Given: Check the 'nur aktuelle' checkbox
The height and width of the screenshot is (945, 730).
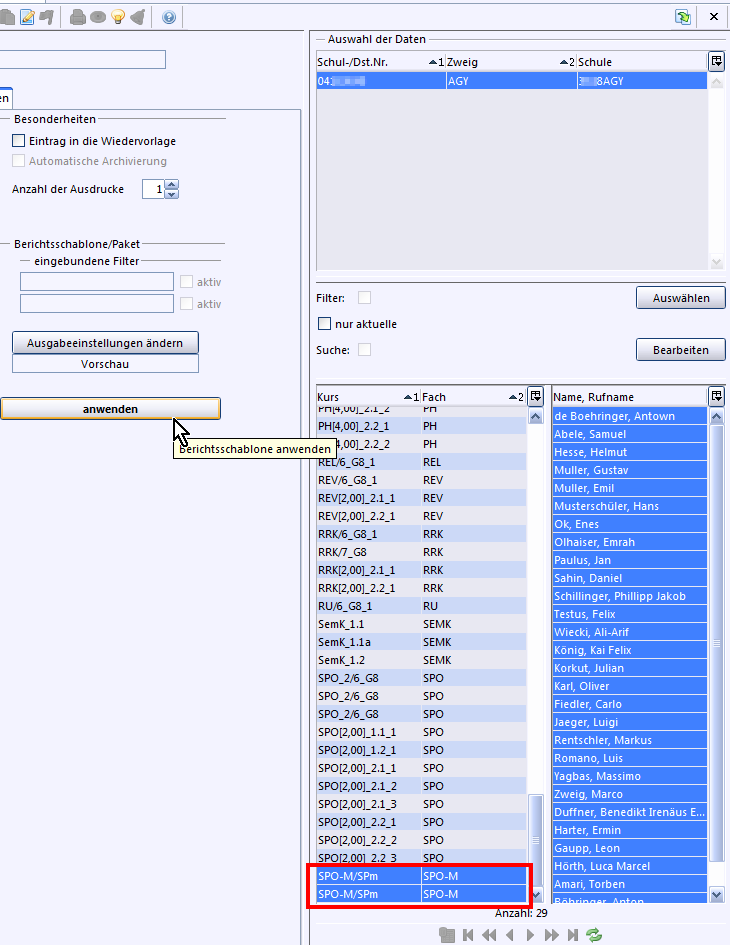Looking at the screenshot, I should tap(324, 324).
